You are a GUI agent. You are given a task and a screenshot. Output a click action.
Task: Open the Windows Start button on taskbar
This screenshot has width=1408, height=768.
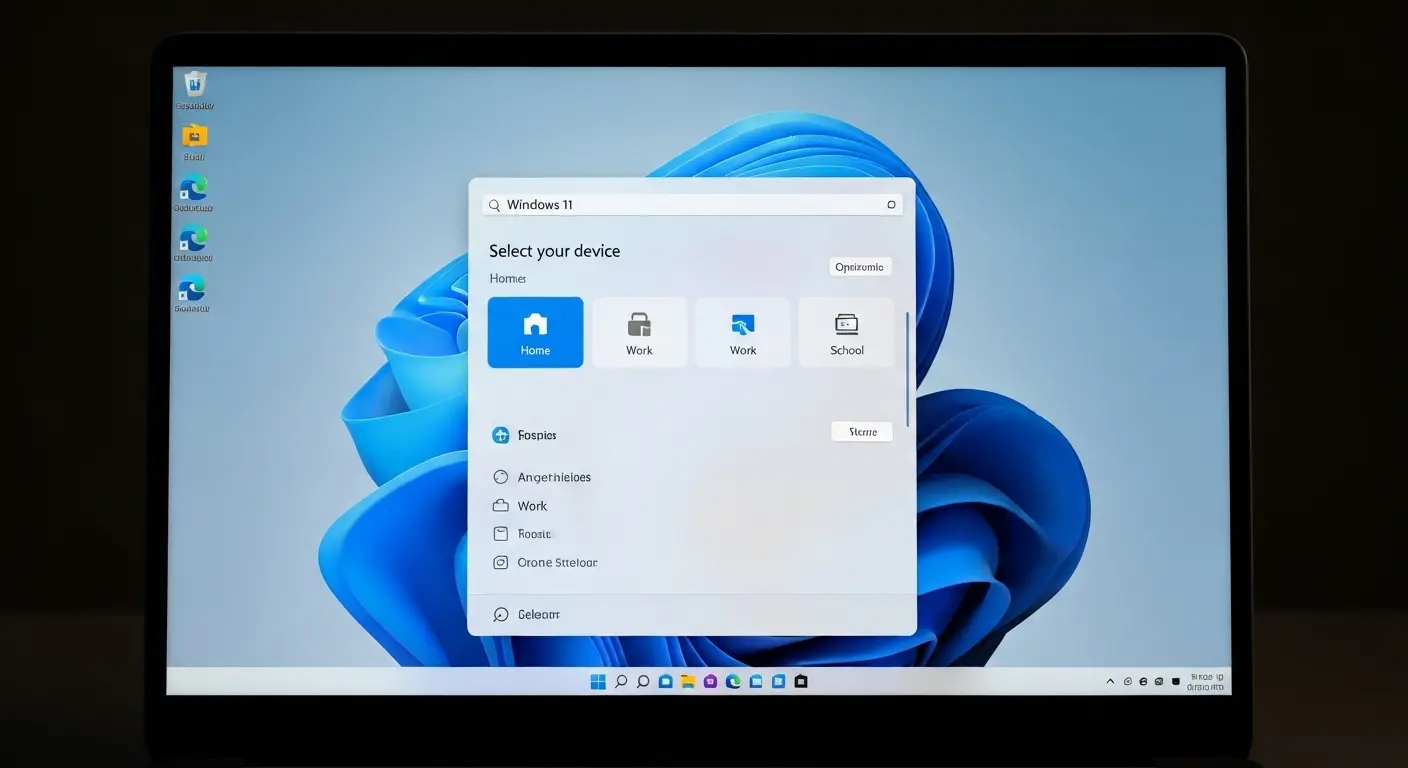pyautogui.click(x=598, y=681)
